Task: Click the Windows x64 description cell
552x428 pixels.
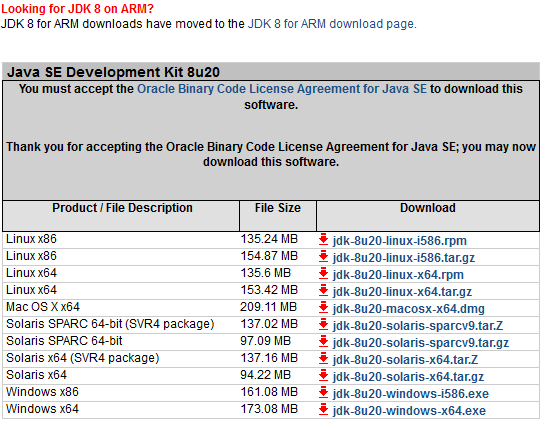Action: click(121, 409)
